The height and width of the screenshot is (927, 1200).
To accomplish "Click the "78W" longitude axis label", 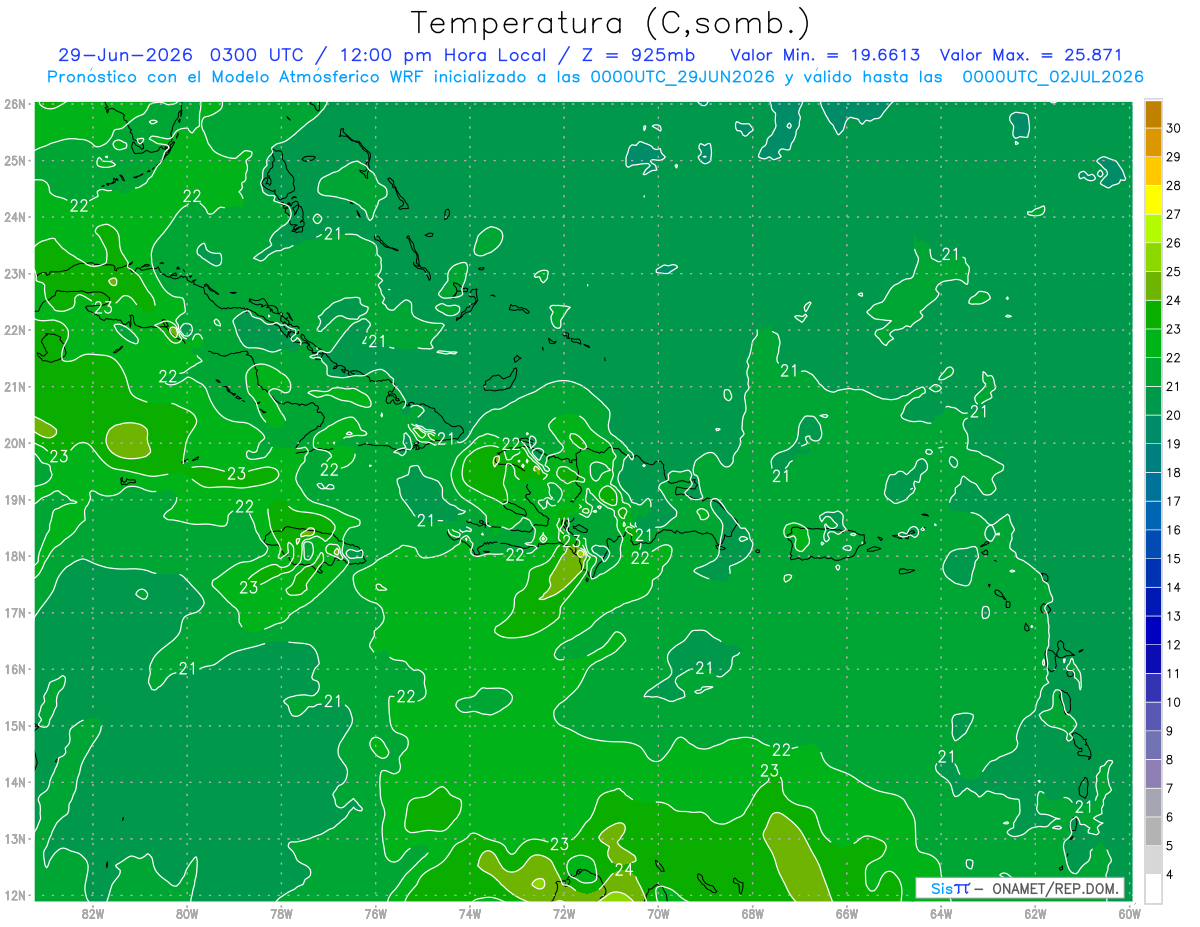I will [281, 913].
